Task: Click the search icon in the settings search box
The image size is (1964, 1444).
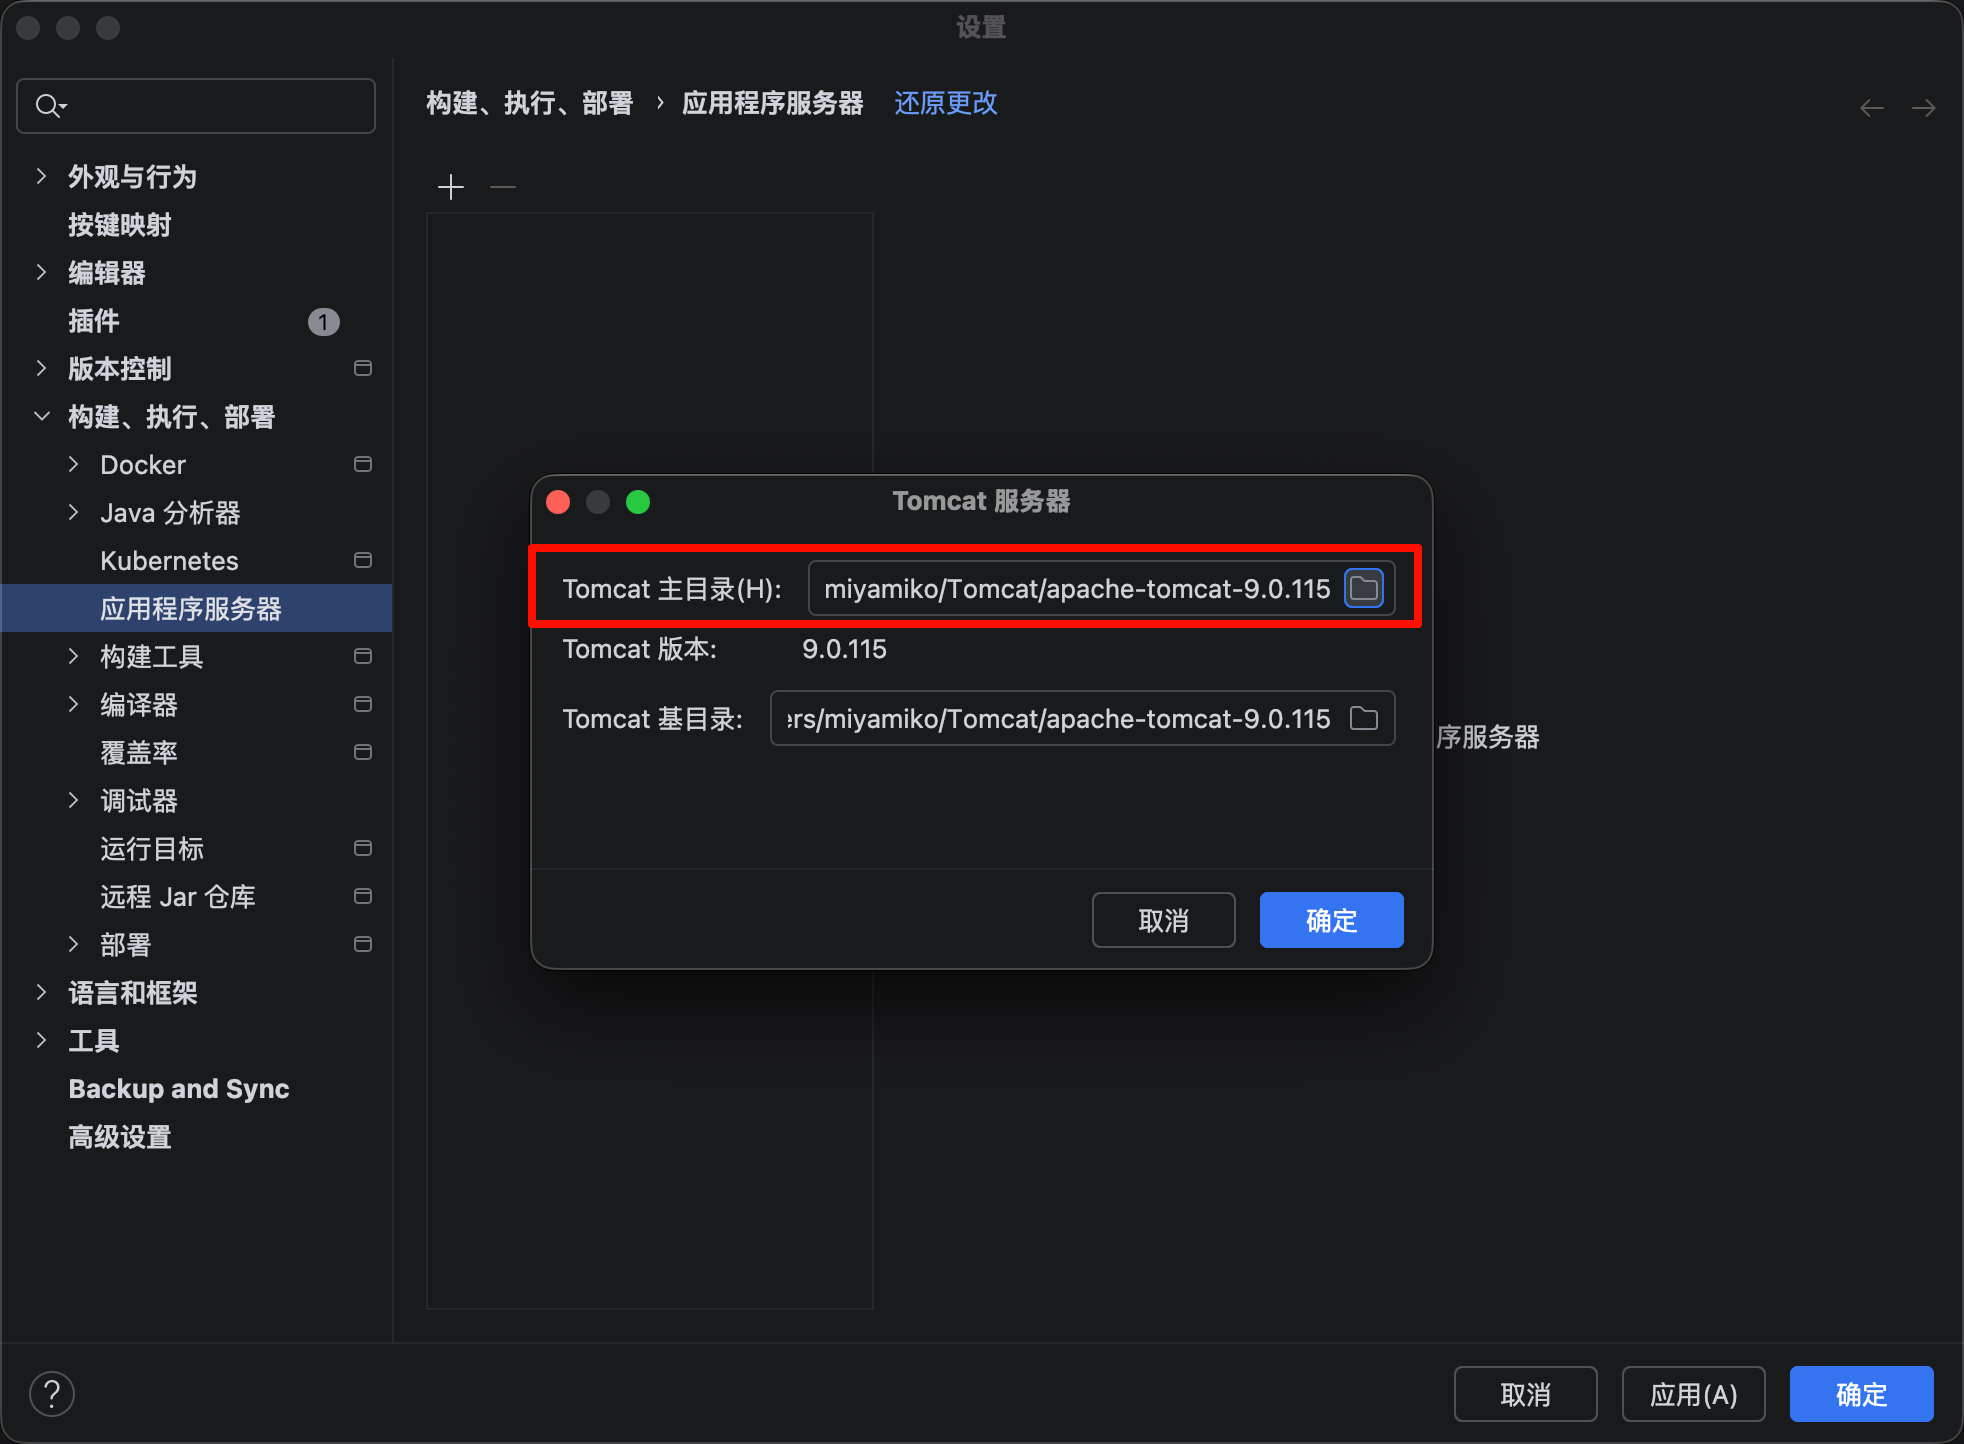Action: tap(49, 105)
